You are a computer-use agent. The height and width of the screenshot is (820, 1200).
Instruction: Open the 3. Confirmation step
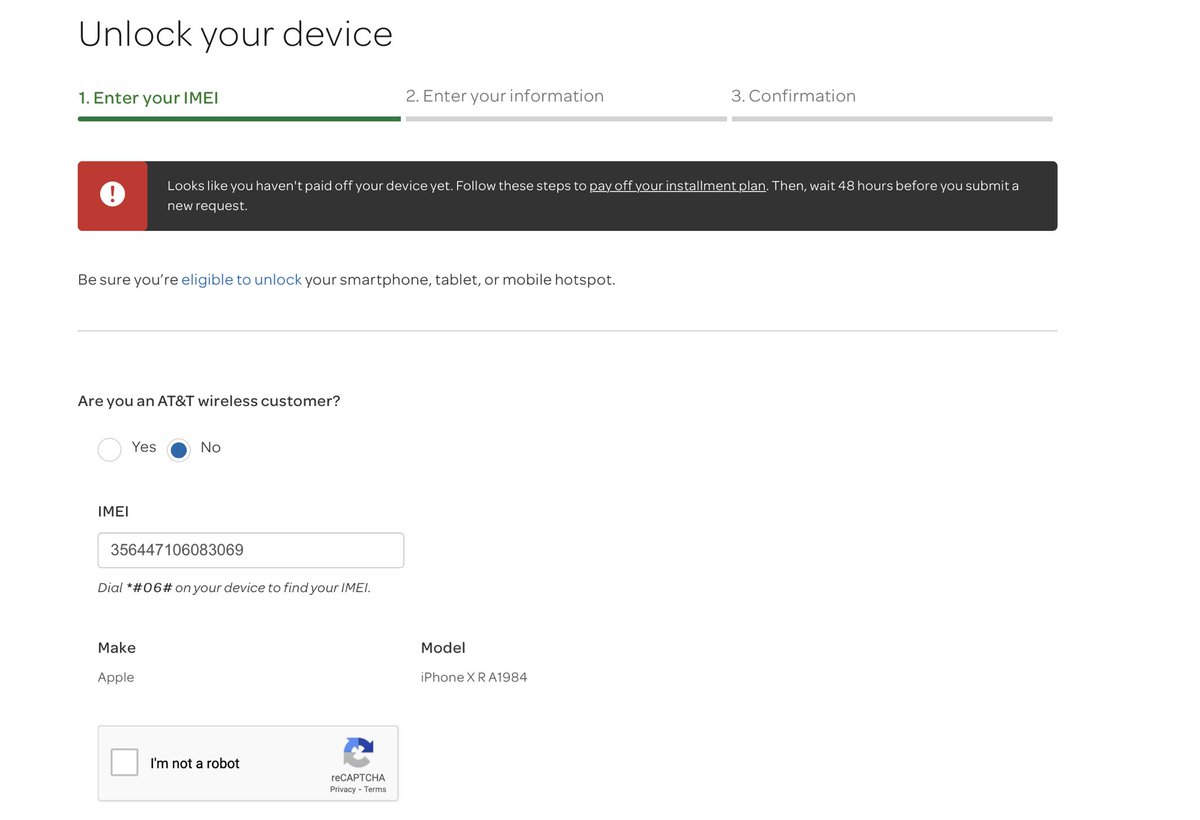pyautogui.click(x=793, y=96)
